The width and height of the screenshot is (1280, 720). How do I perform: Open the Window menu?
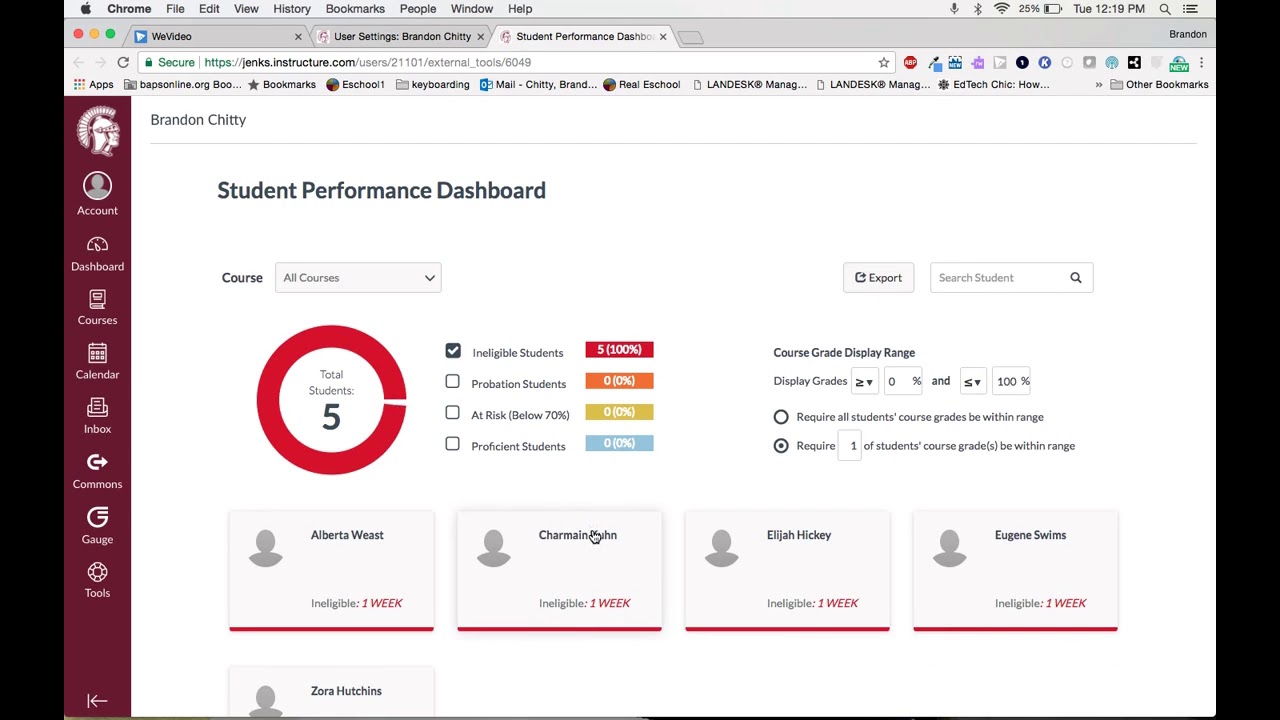point(471,9)
